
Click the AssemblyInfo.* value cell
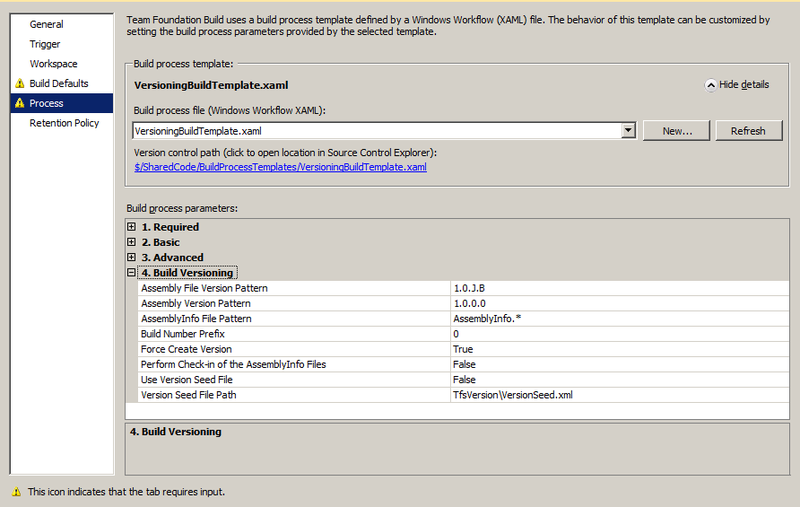619,319
